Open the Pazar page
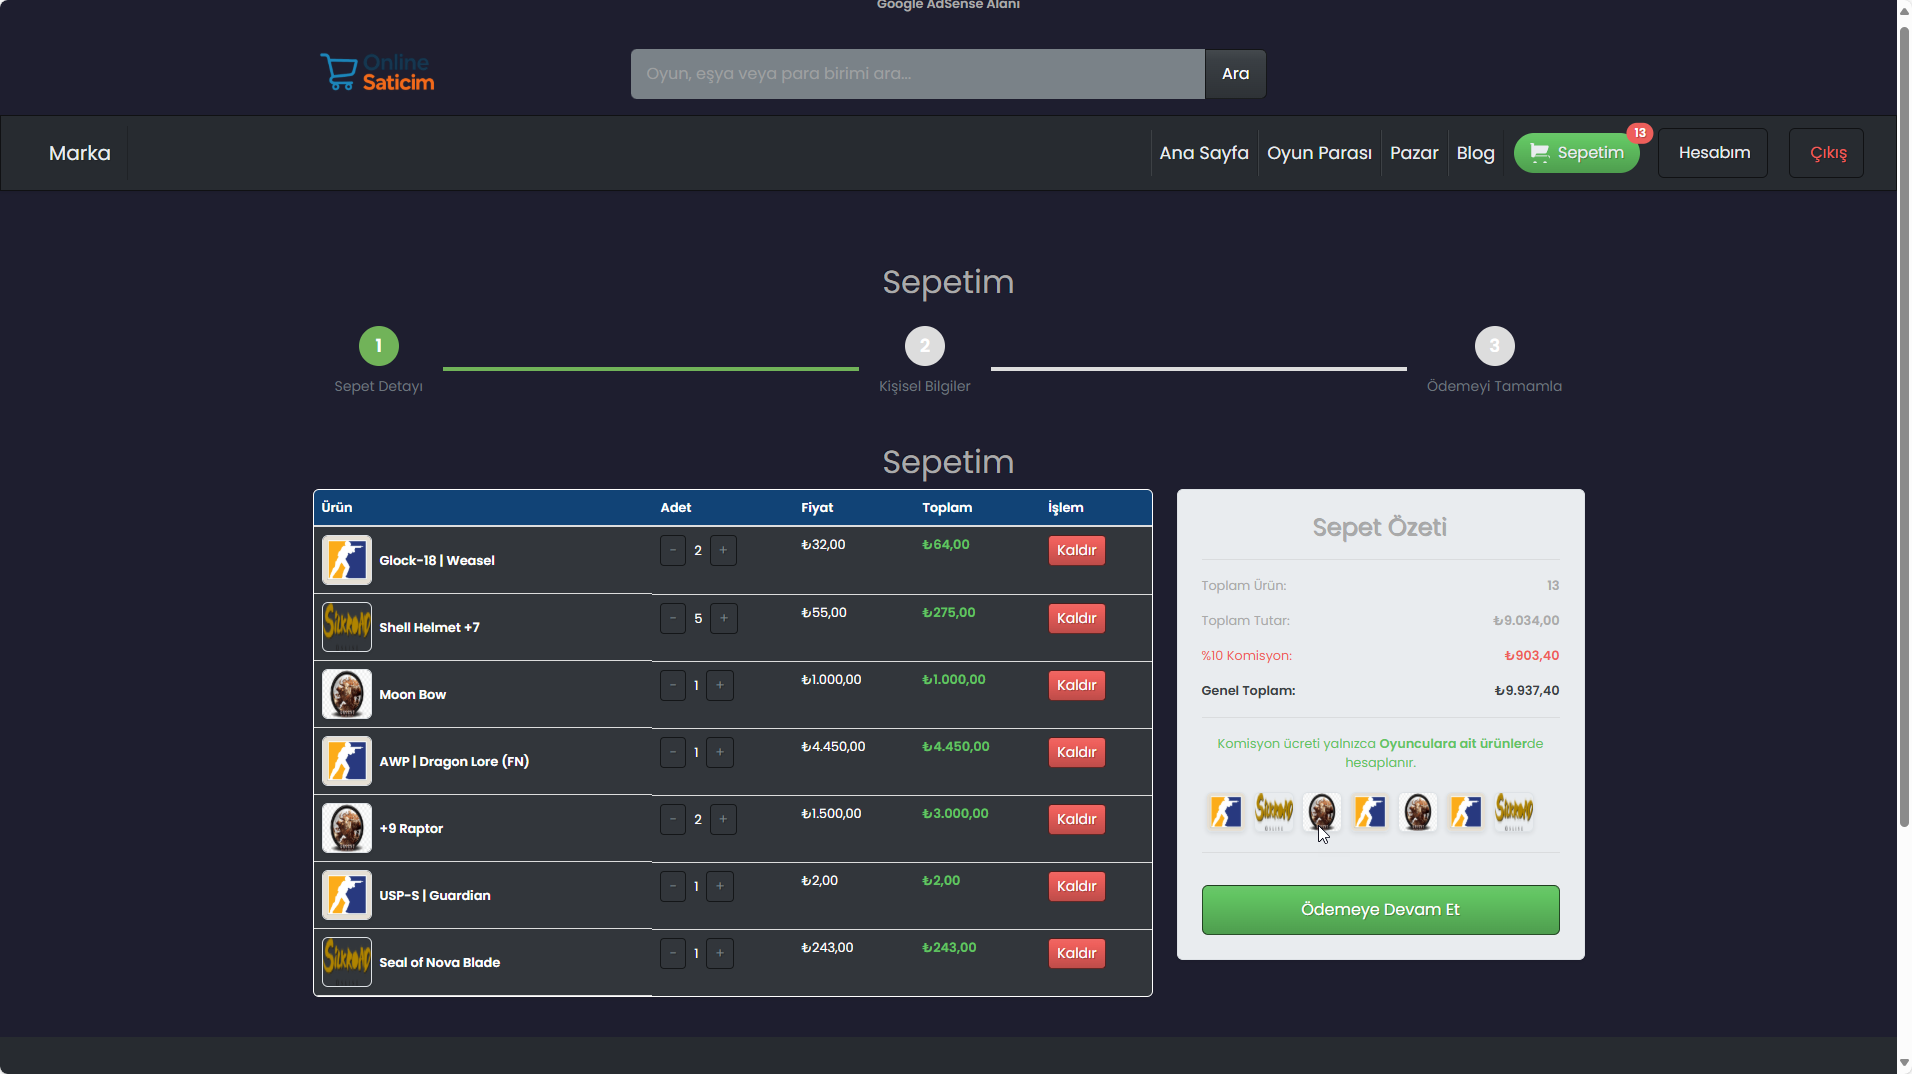1912x1074 pixels. [x=1414, y=153]
